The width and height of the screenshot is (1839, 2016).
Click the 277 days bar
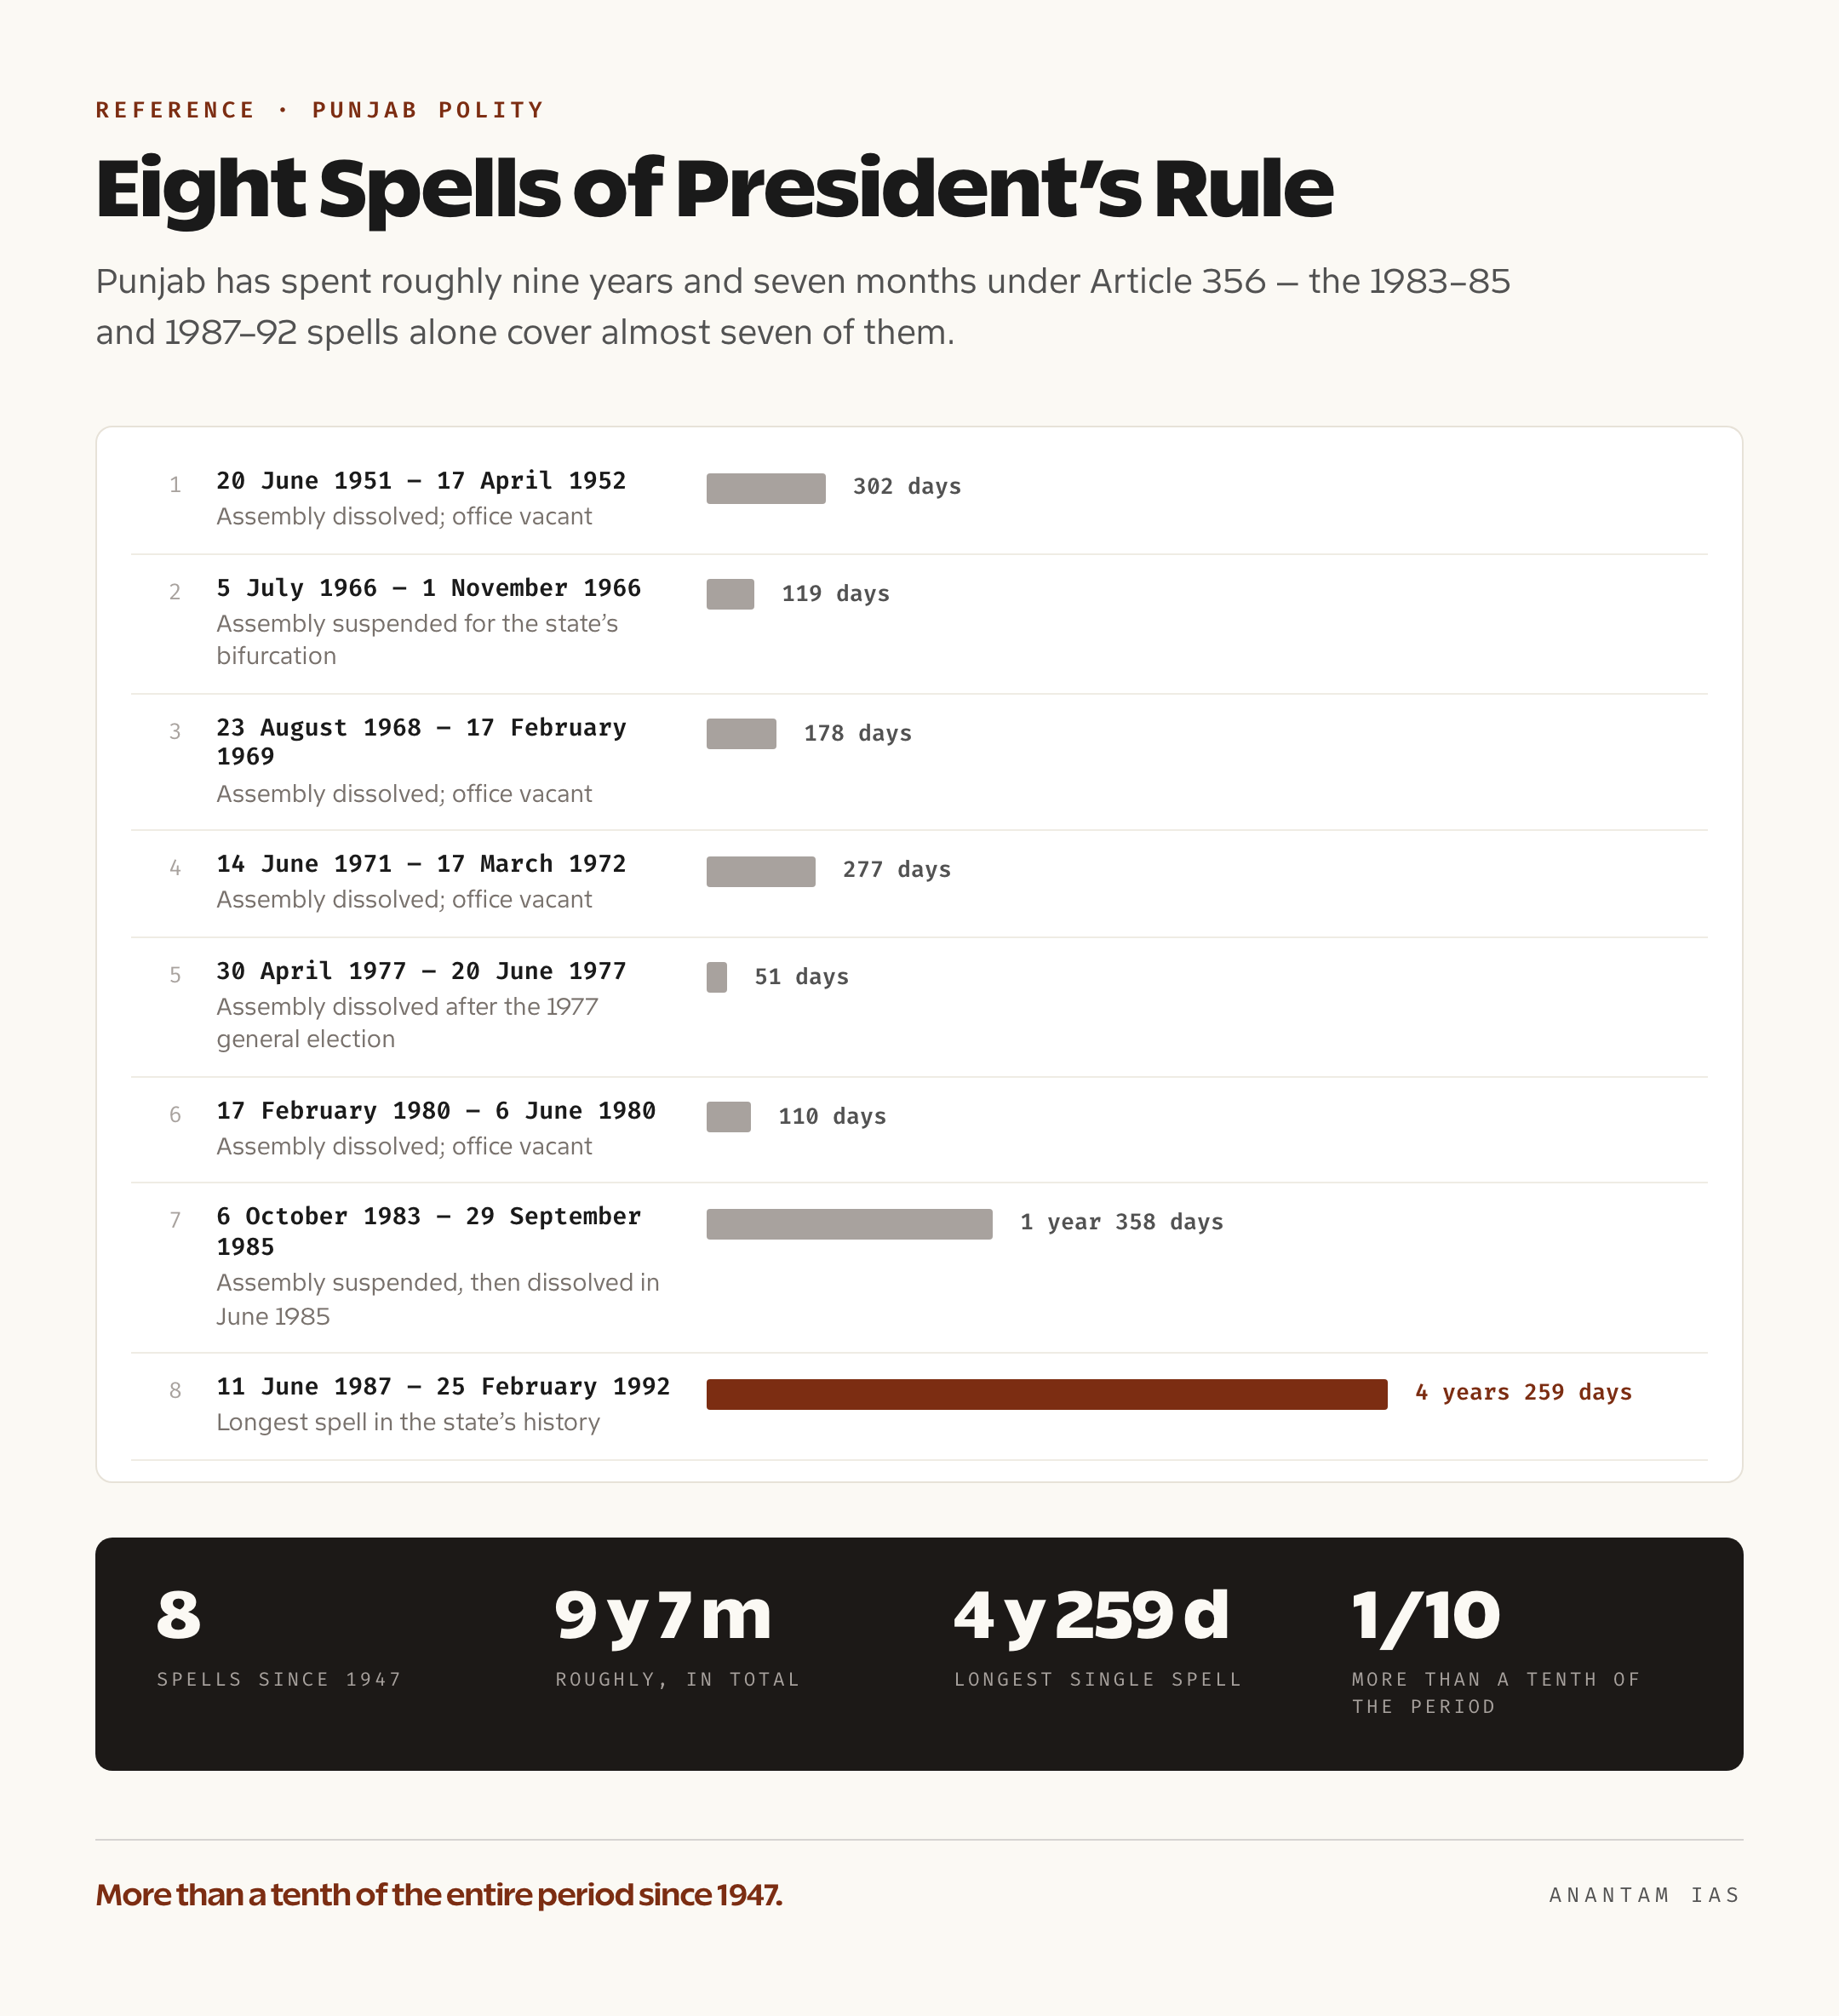pos(760,871)
